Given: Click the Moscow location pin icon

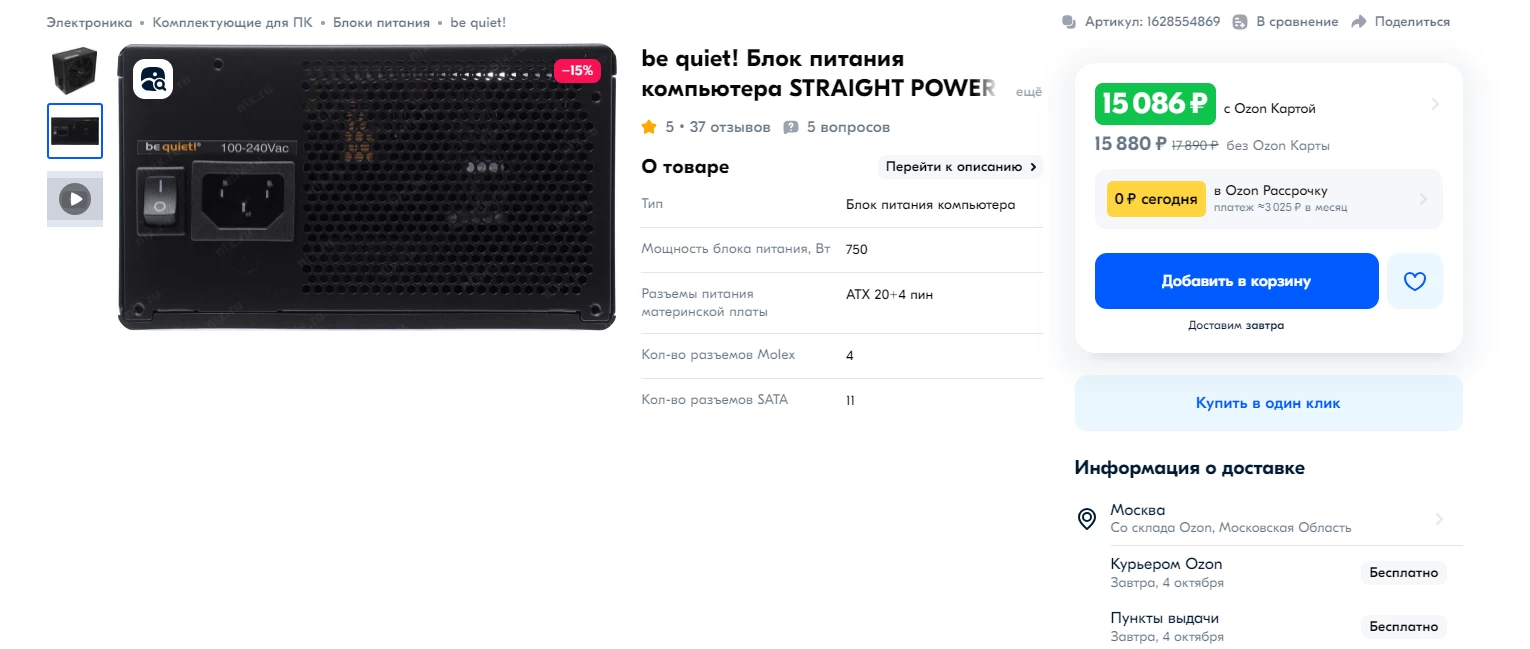Looking at the screenshot, I should [1086, 518].
